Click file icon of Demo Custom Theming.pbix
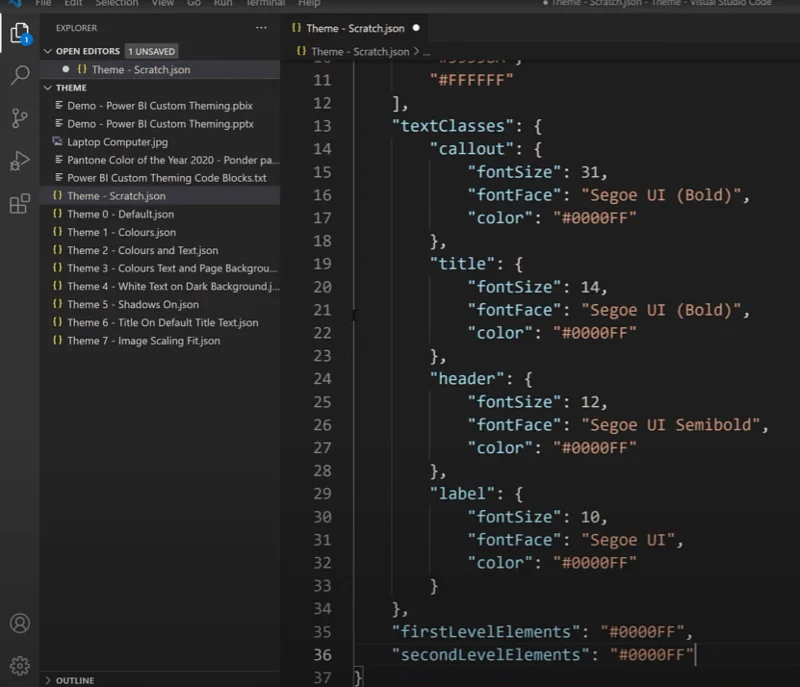Image resolution: width=800 pixels, height=687 pixels. click(x=59, y=105)
